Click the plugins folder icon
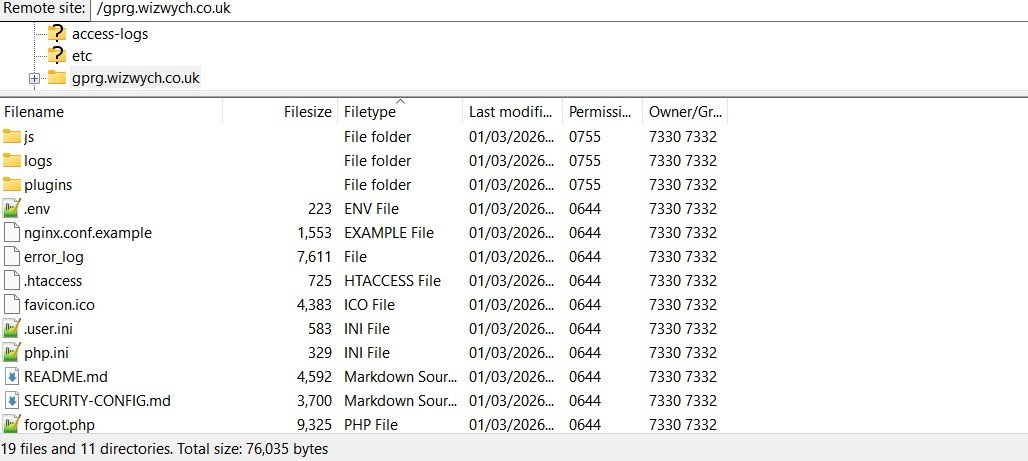The image size is (1028, 461). [x=12, y=184]
